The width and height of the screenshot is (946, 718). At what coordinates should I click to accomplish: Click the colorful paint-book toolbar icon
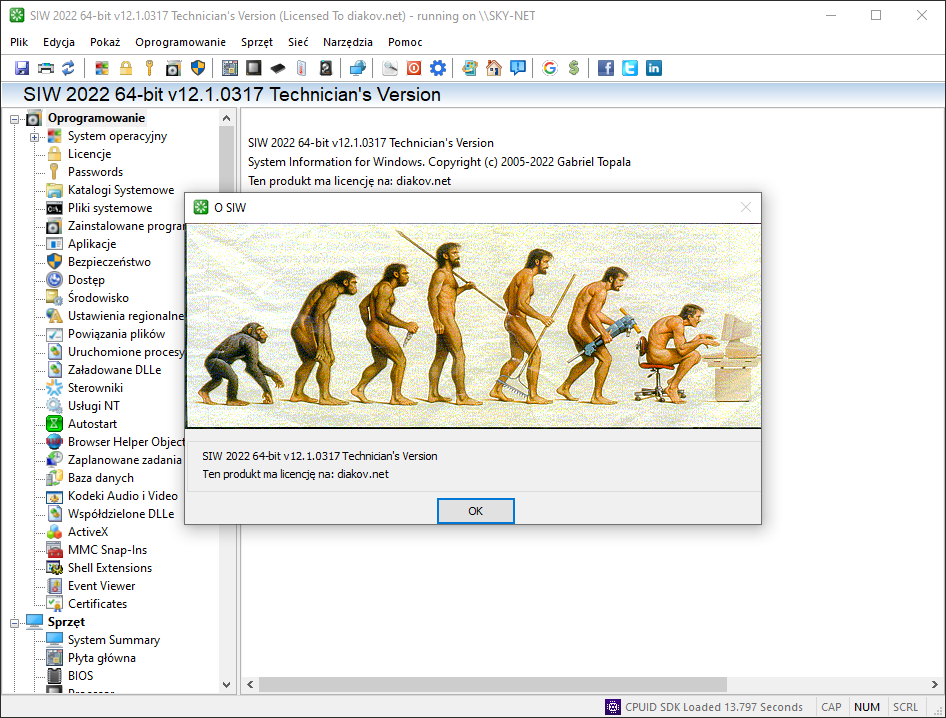(x=470, y=68)
